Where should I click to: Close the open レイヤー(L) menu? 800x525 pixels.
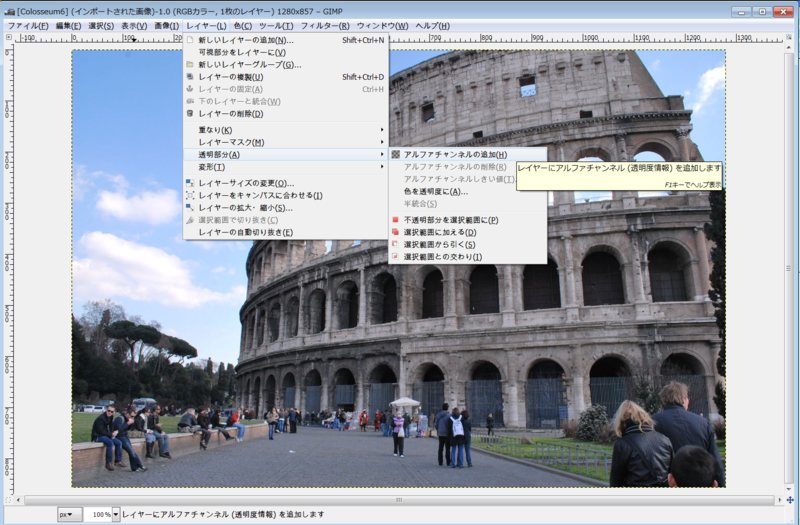pos(206,26)
